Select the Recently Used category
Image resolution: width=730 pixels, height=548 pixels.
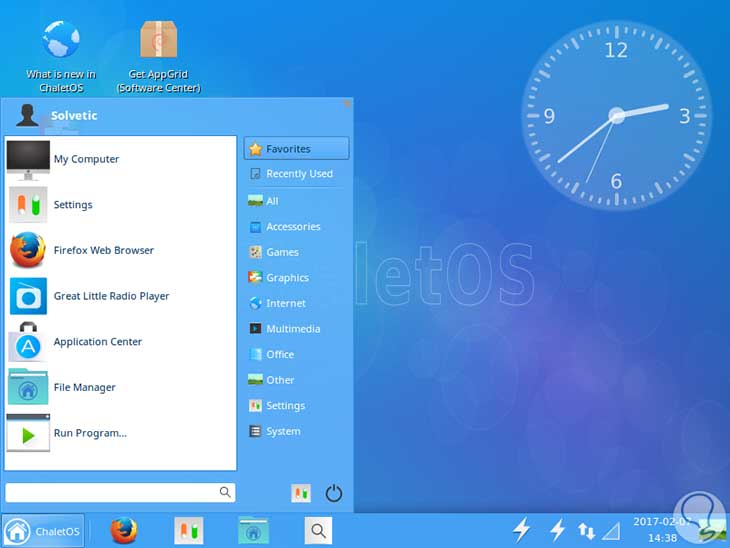(297, 174)
